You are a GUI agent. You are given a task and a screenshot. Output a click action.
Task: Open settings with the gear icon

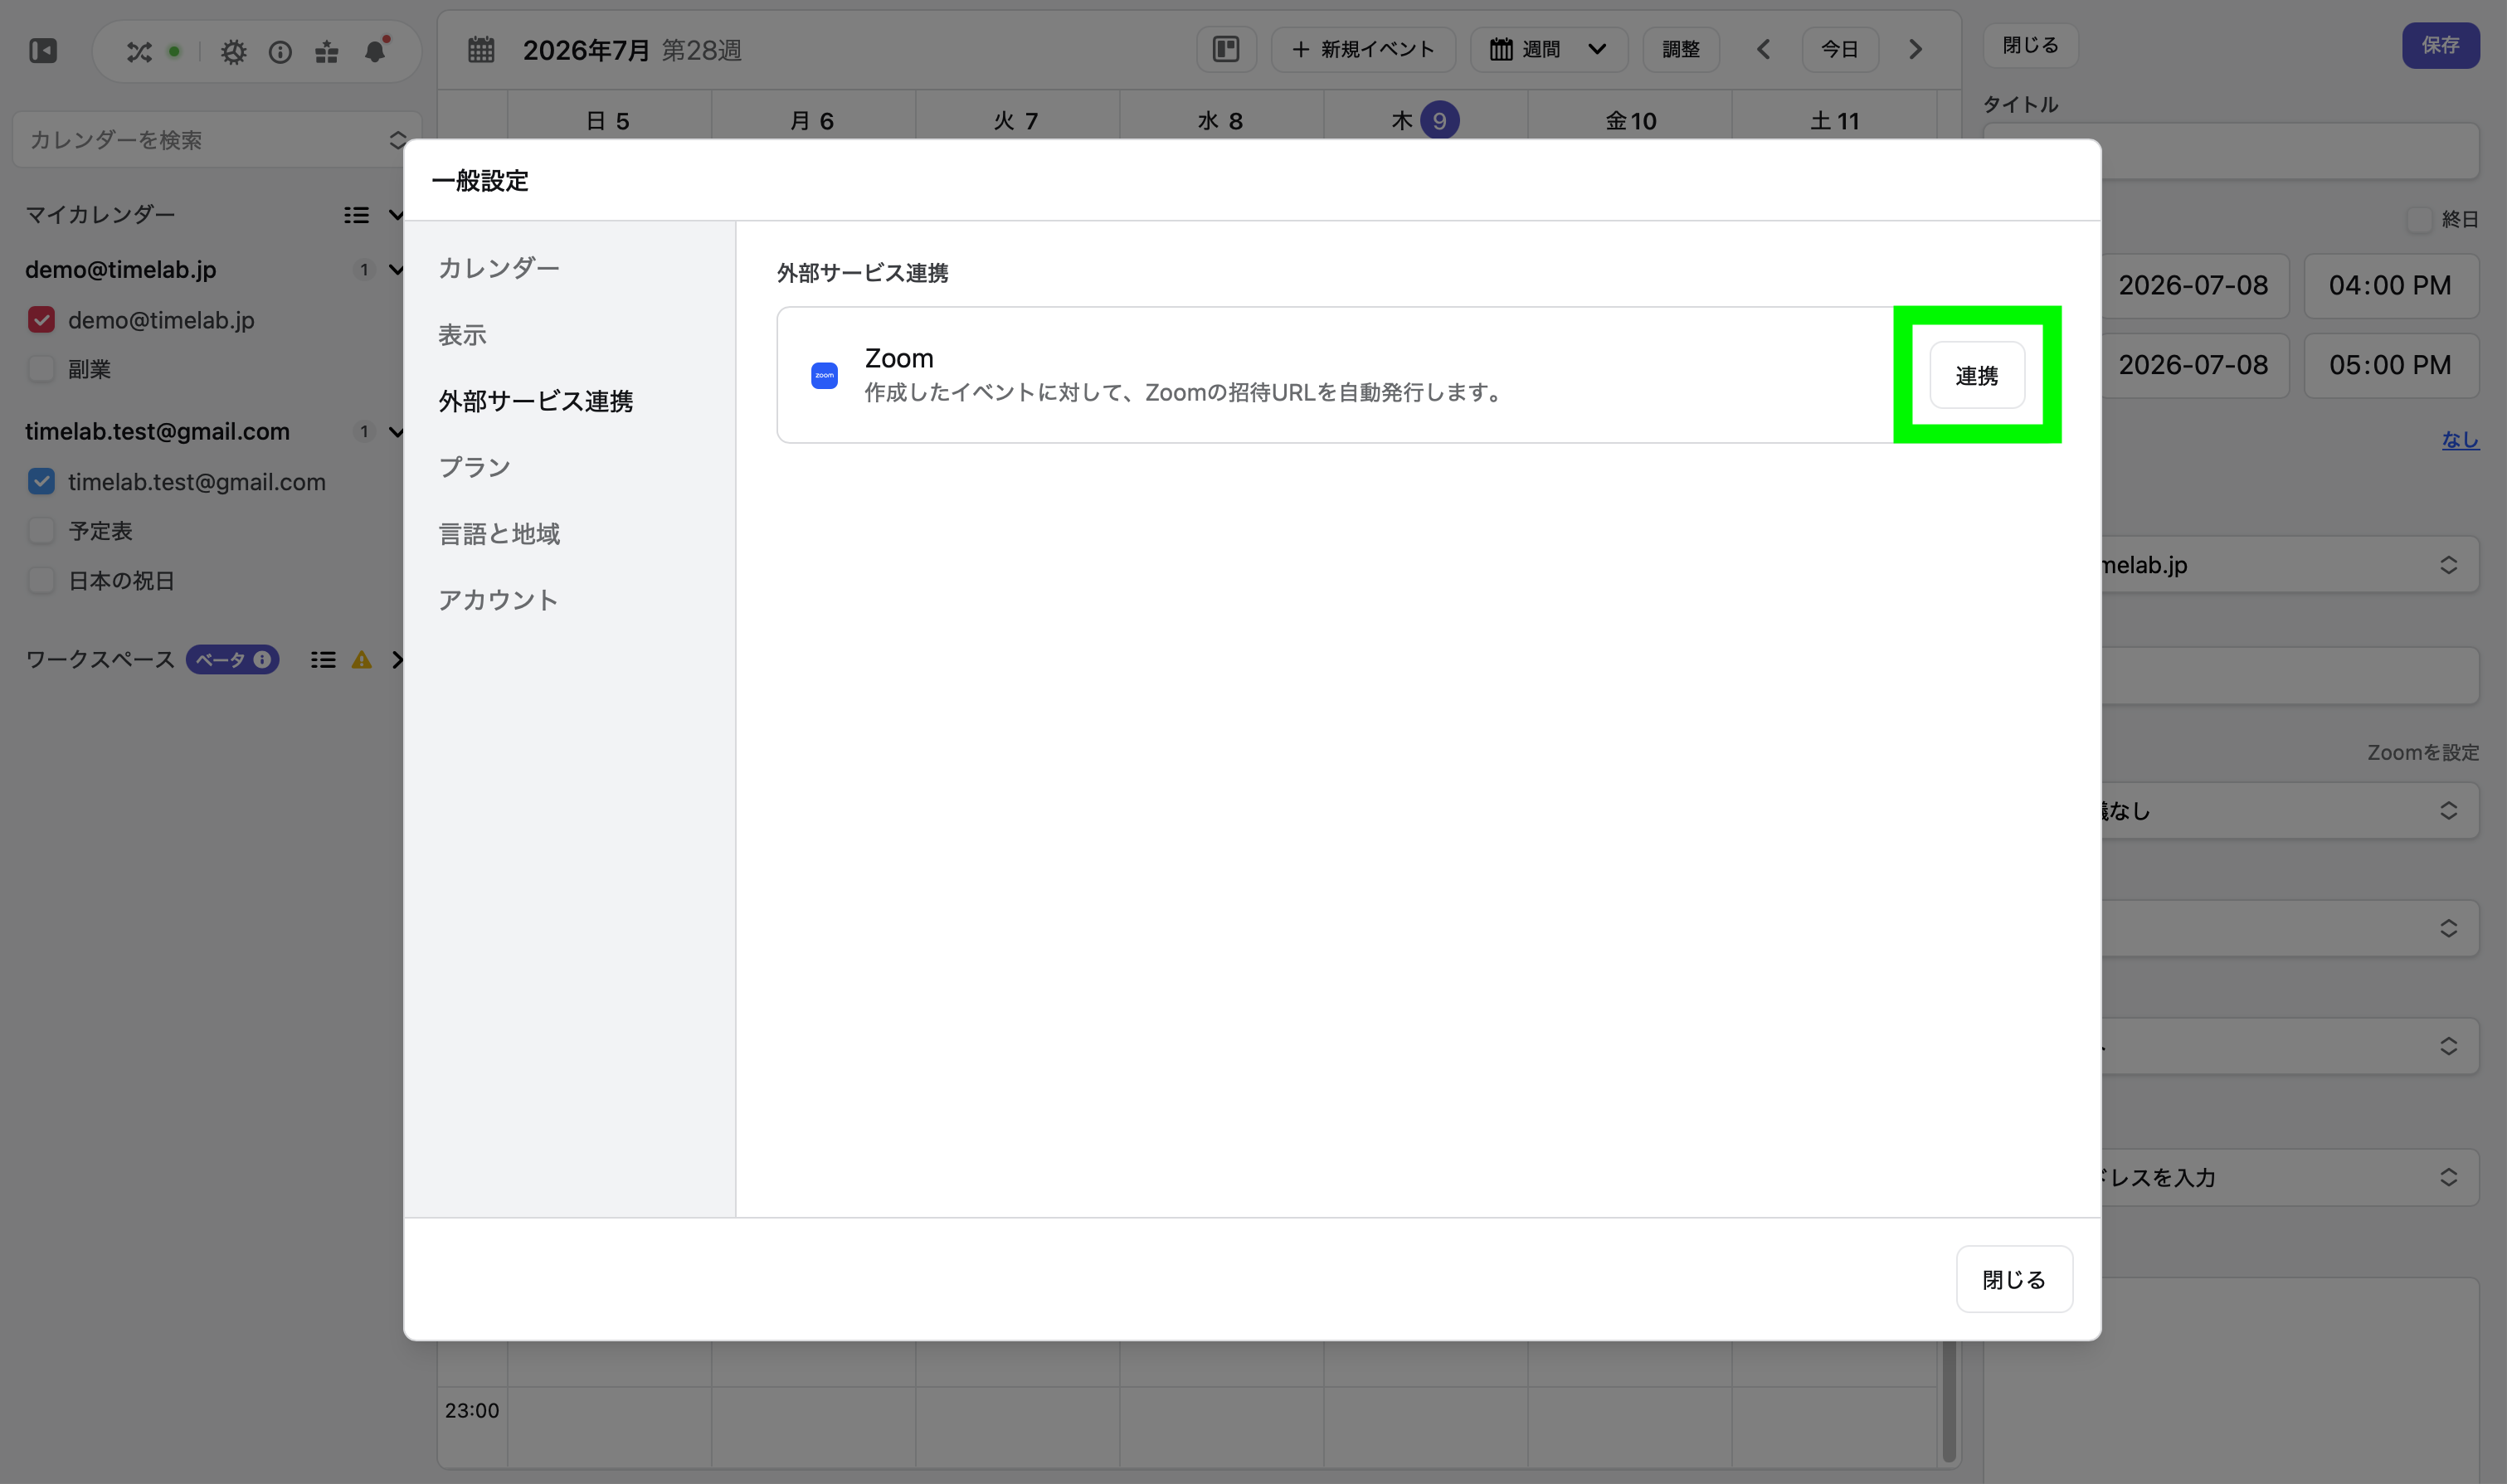(x=233, y=51)
